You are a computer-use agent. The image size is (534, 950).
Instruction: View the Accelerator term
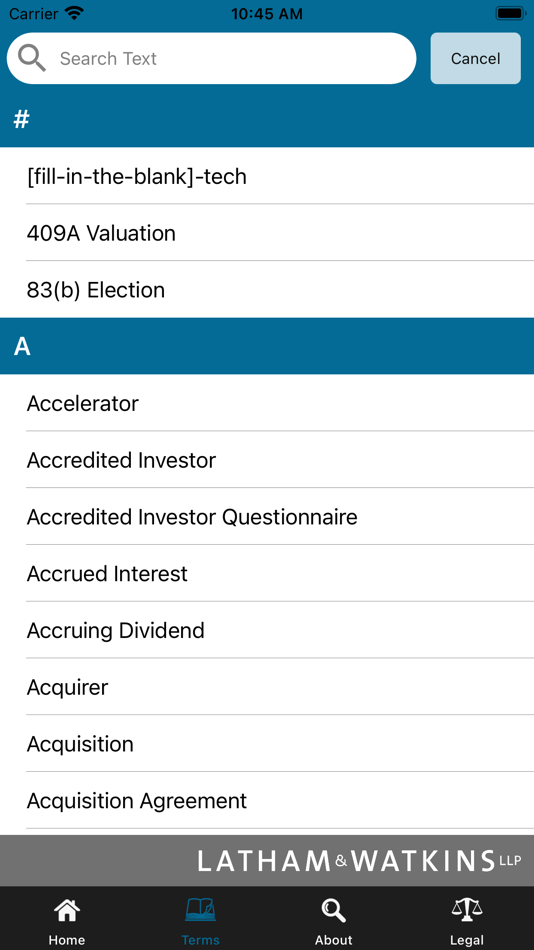point(267,404)
